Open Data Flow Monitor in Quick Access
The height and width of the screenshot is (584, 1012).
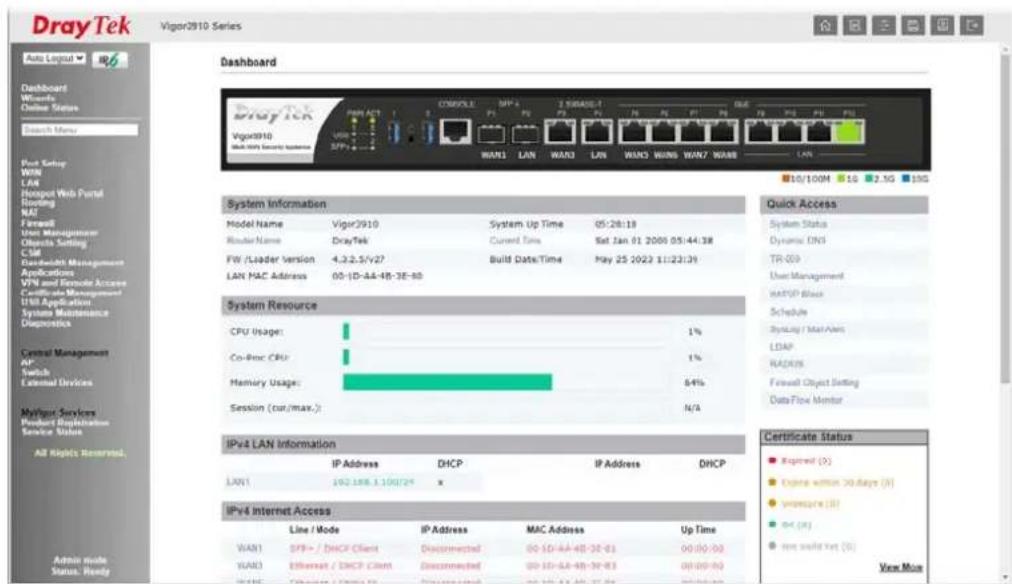[x=805, y=400]
